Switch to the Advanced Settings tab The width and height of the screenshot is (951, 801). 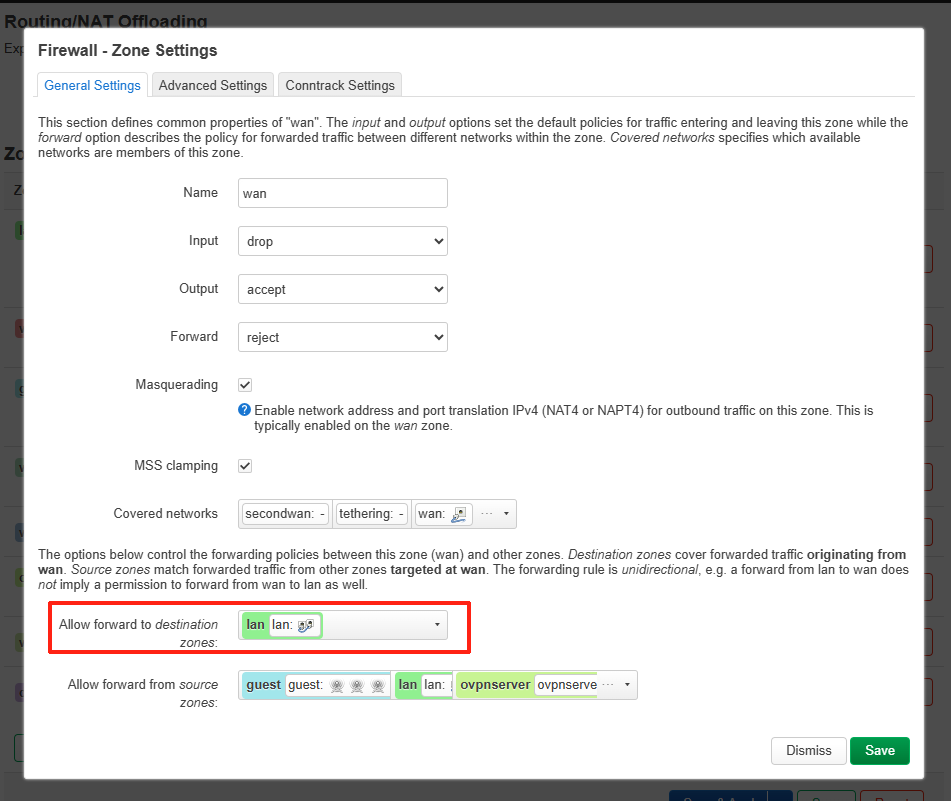(213, 85)
